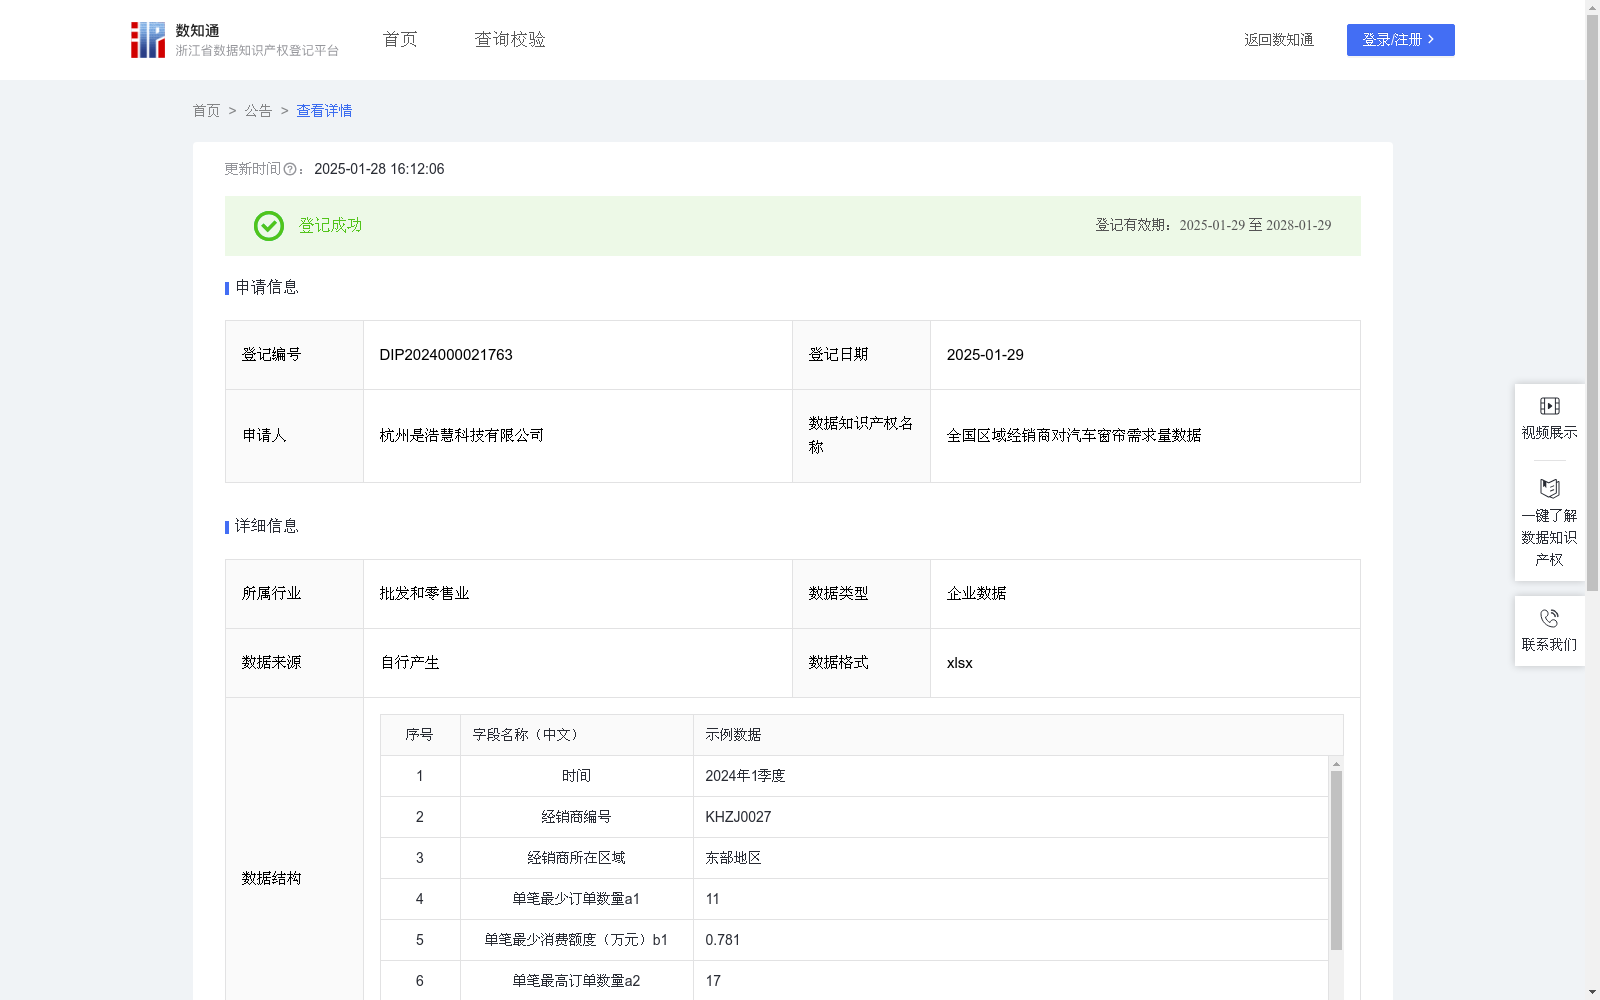Open the 查询校验 navigation tab
This screenshot has height=1000, width=1600.
pos(510,40)
